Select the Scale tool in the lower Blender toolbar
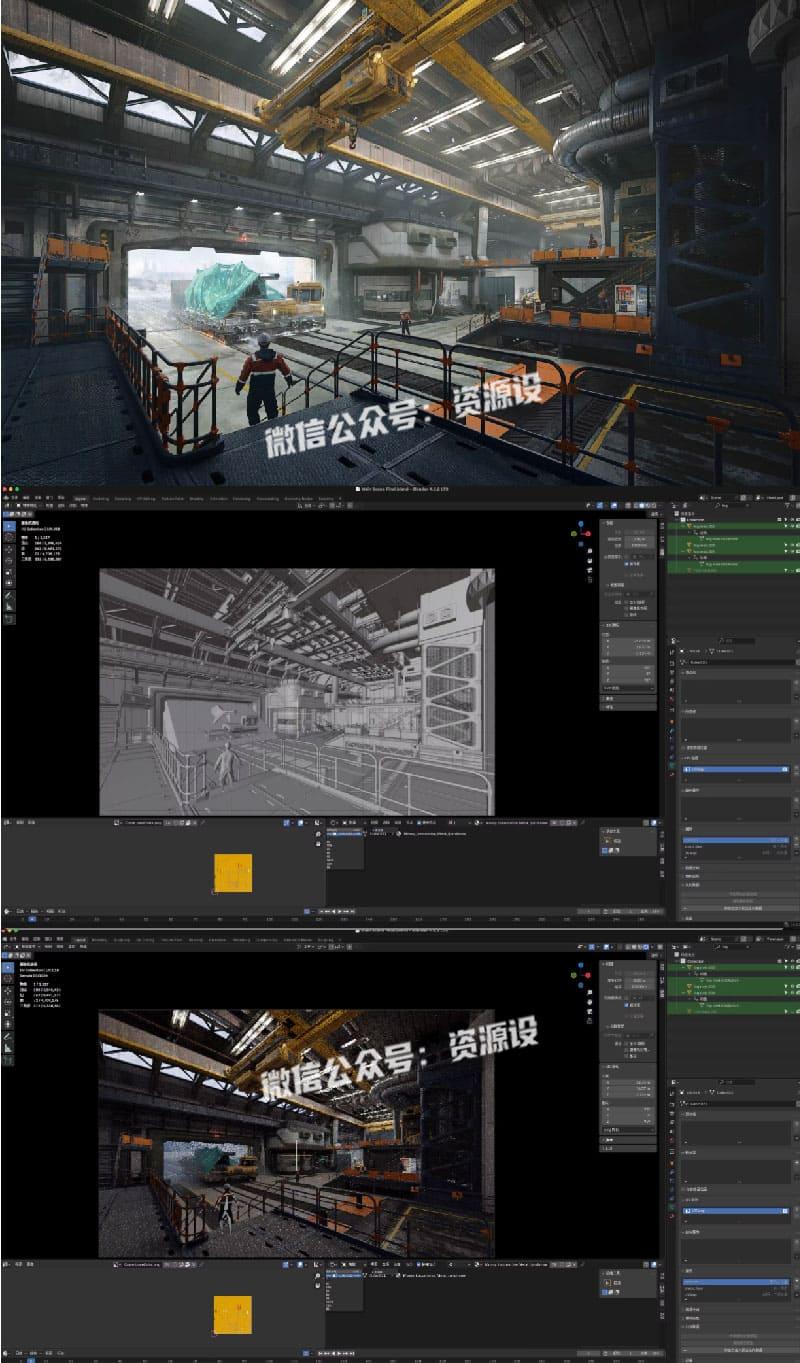The width and height of the screenshot is (800, 1363). tap(9, 1012)
